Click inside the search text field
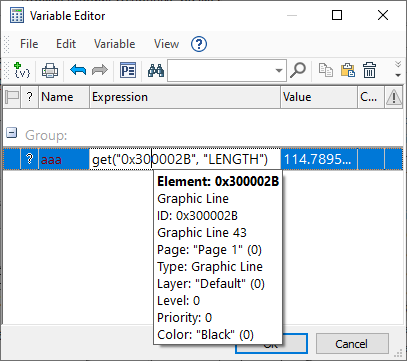Screen dimensions: 407x361 221,71
